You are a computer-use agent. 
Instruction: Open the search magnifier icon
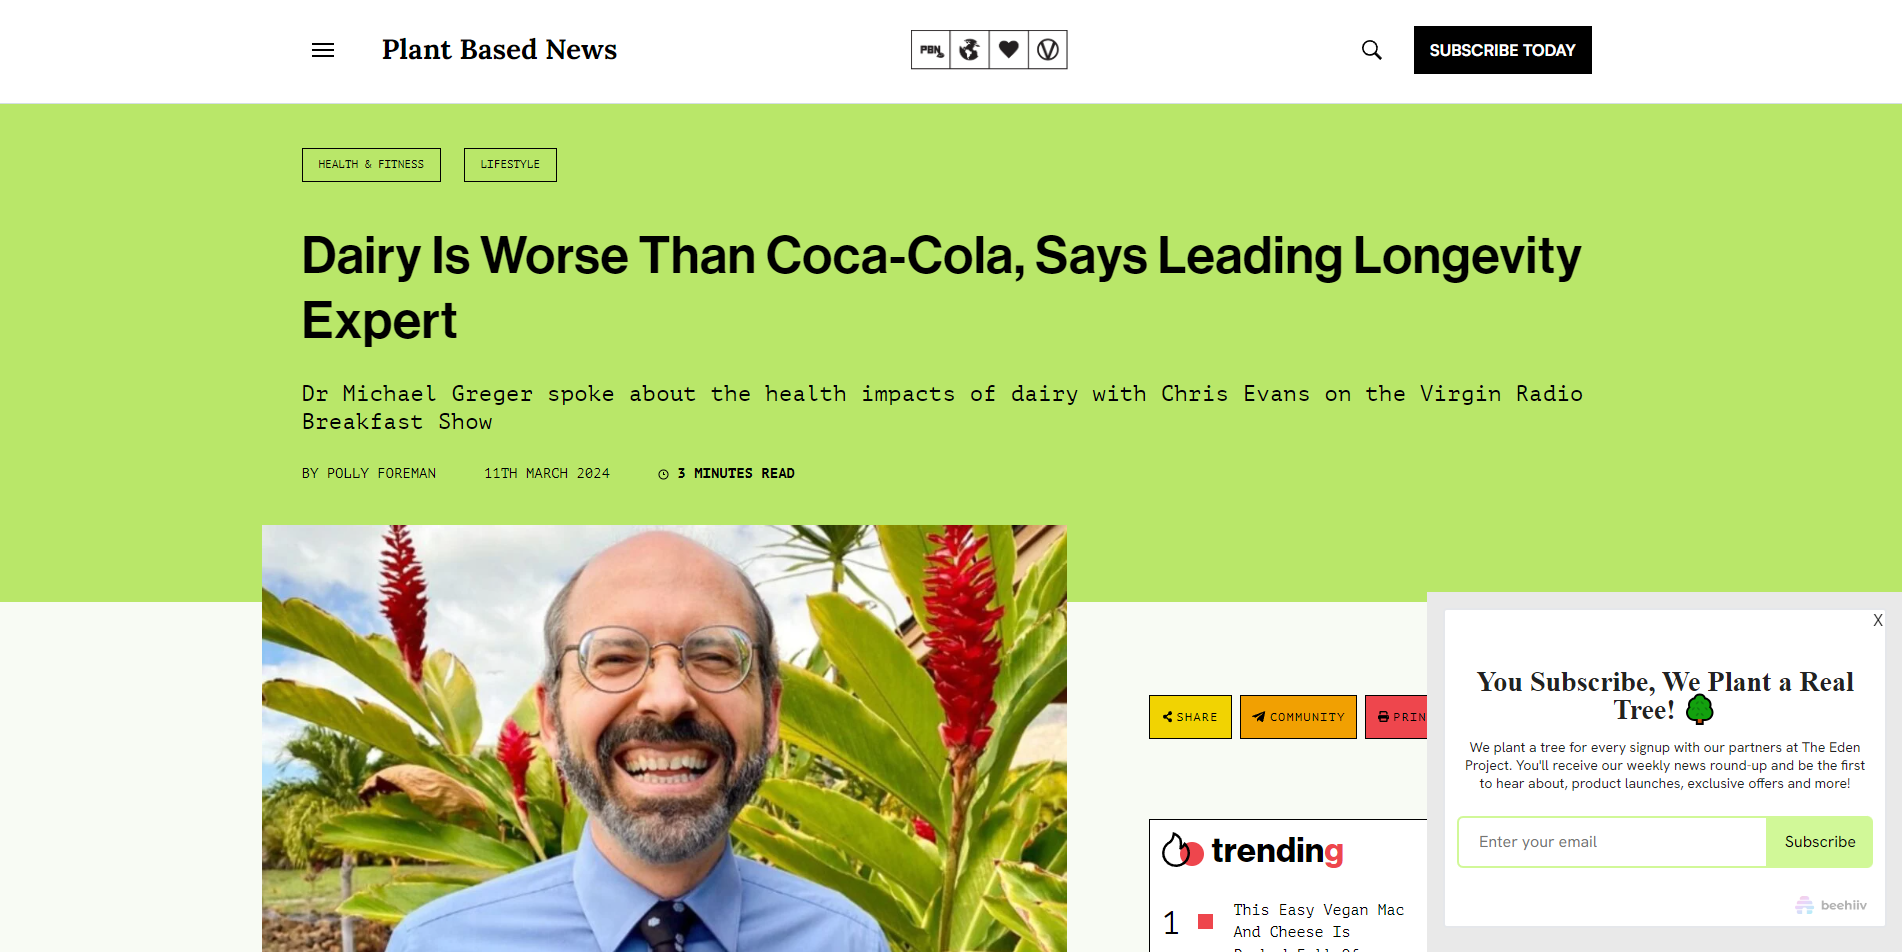1372,50
